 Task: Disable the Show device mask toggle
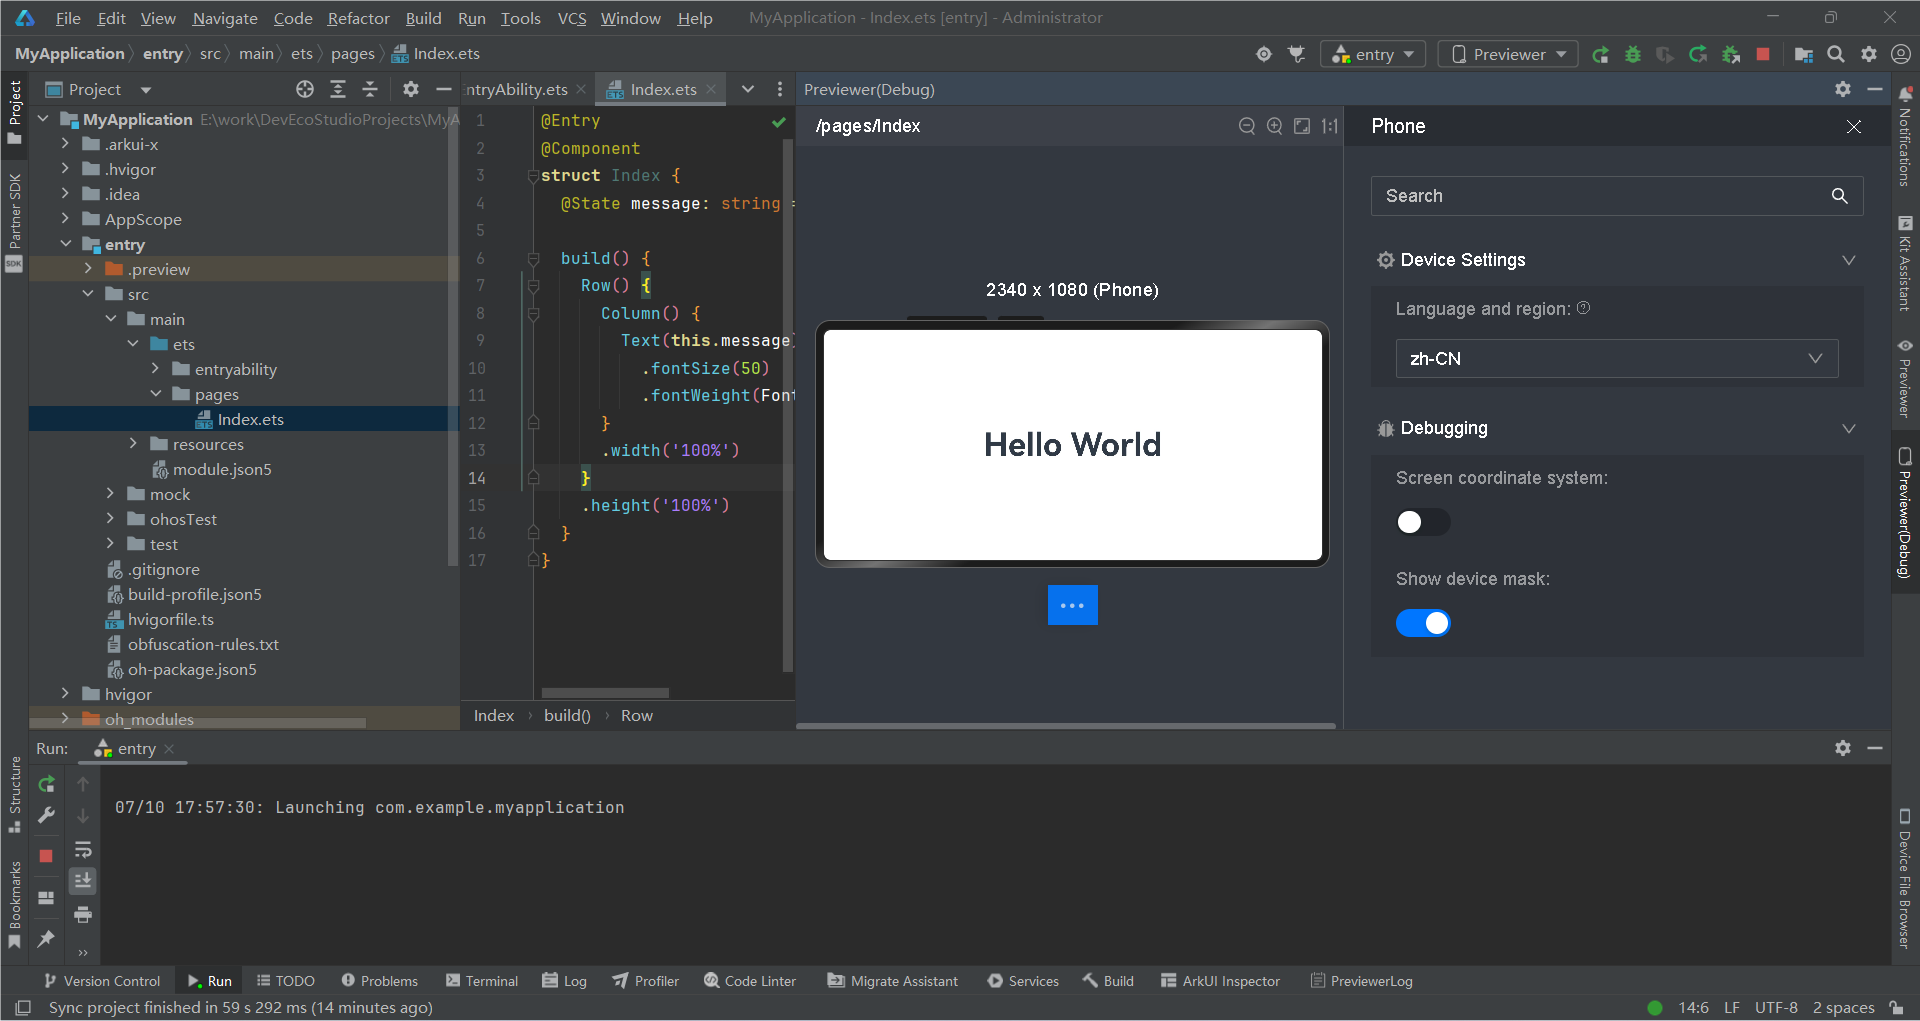(x=1422, y=623)
